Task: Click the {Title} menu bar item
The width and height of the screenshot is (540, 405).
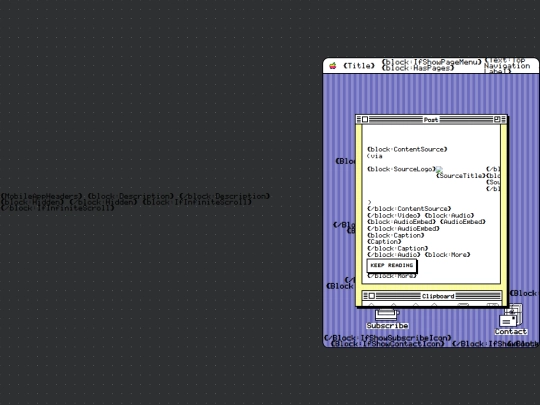Action: point(359,66)
